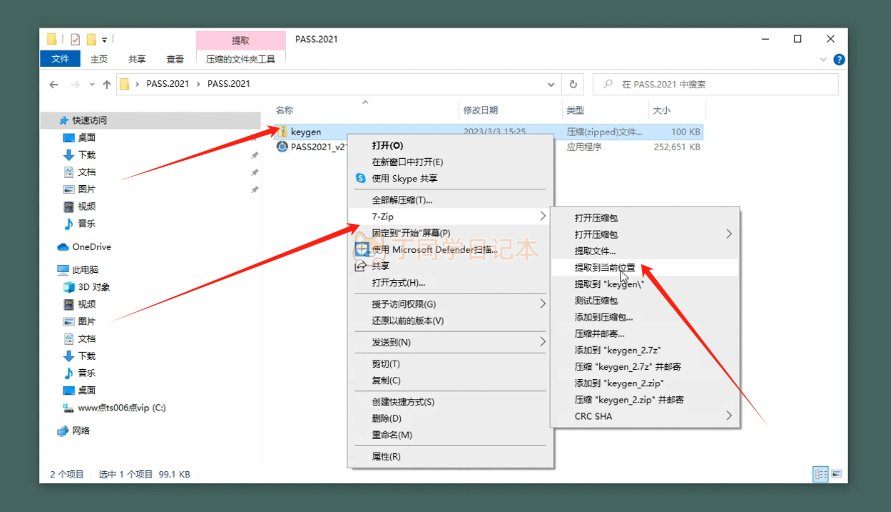Image resolution: width=891 pixels, height=512 pixels.
Task: Choose 添加到 "keygen_2.zip"
Action: [646, 383]
